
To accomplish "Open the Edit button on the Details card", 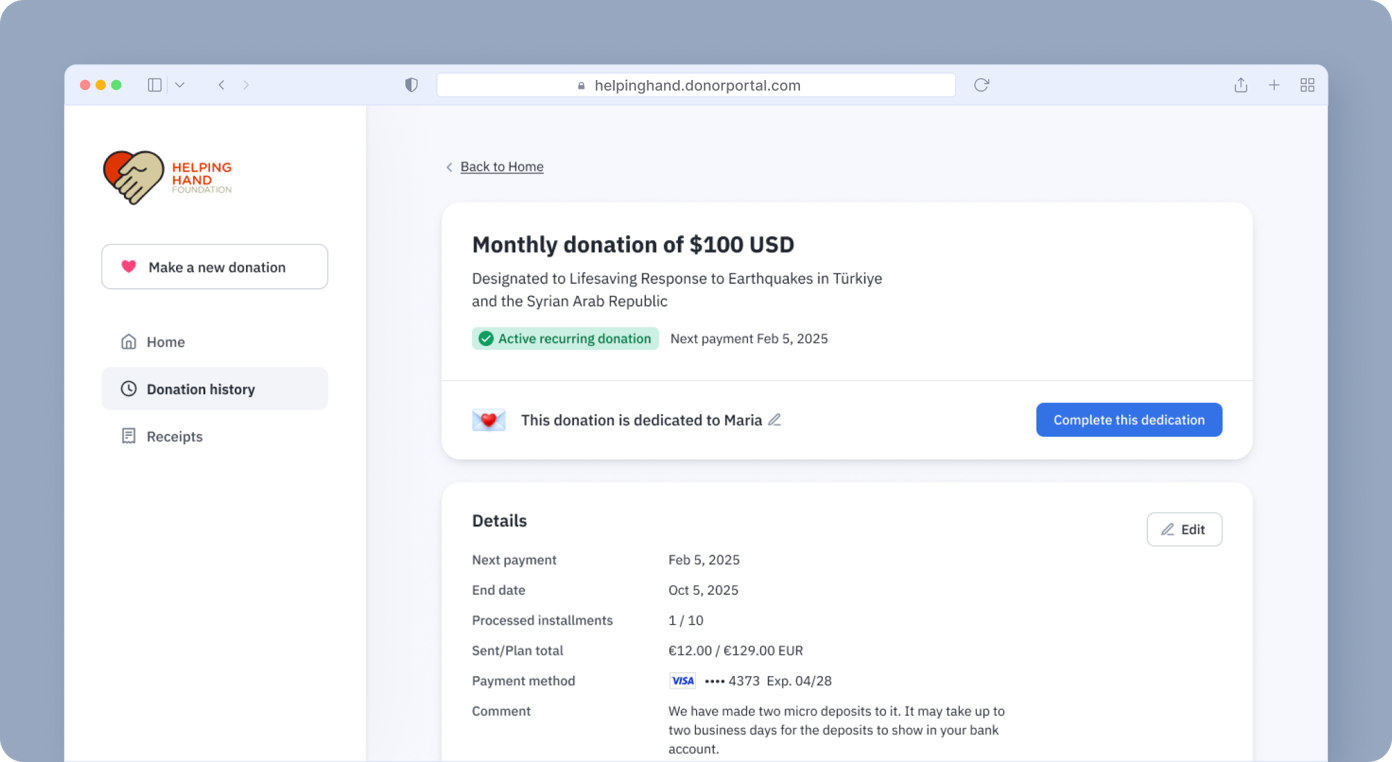I will (x=1184, y=529).
